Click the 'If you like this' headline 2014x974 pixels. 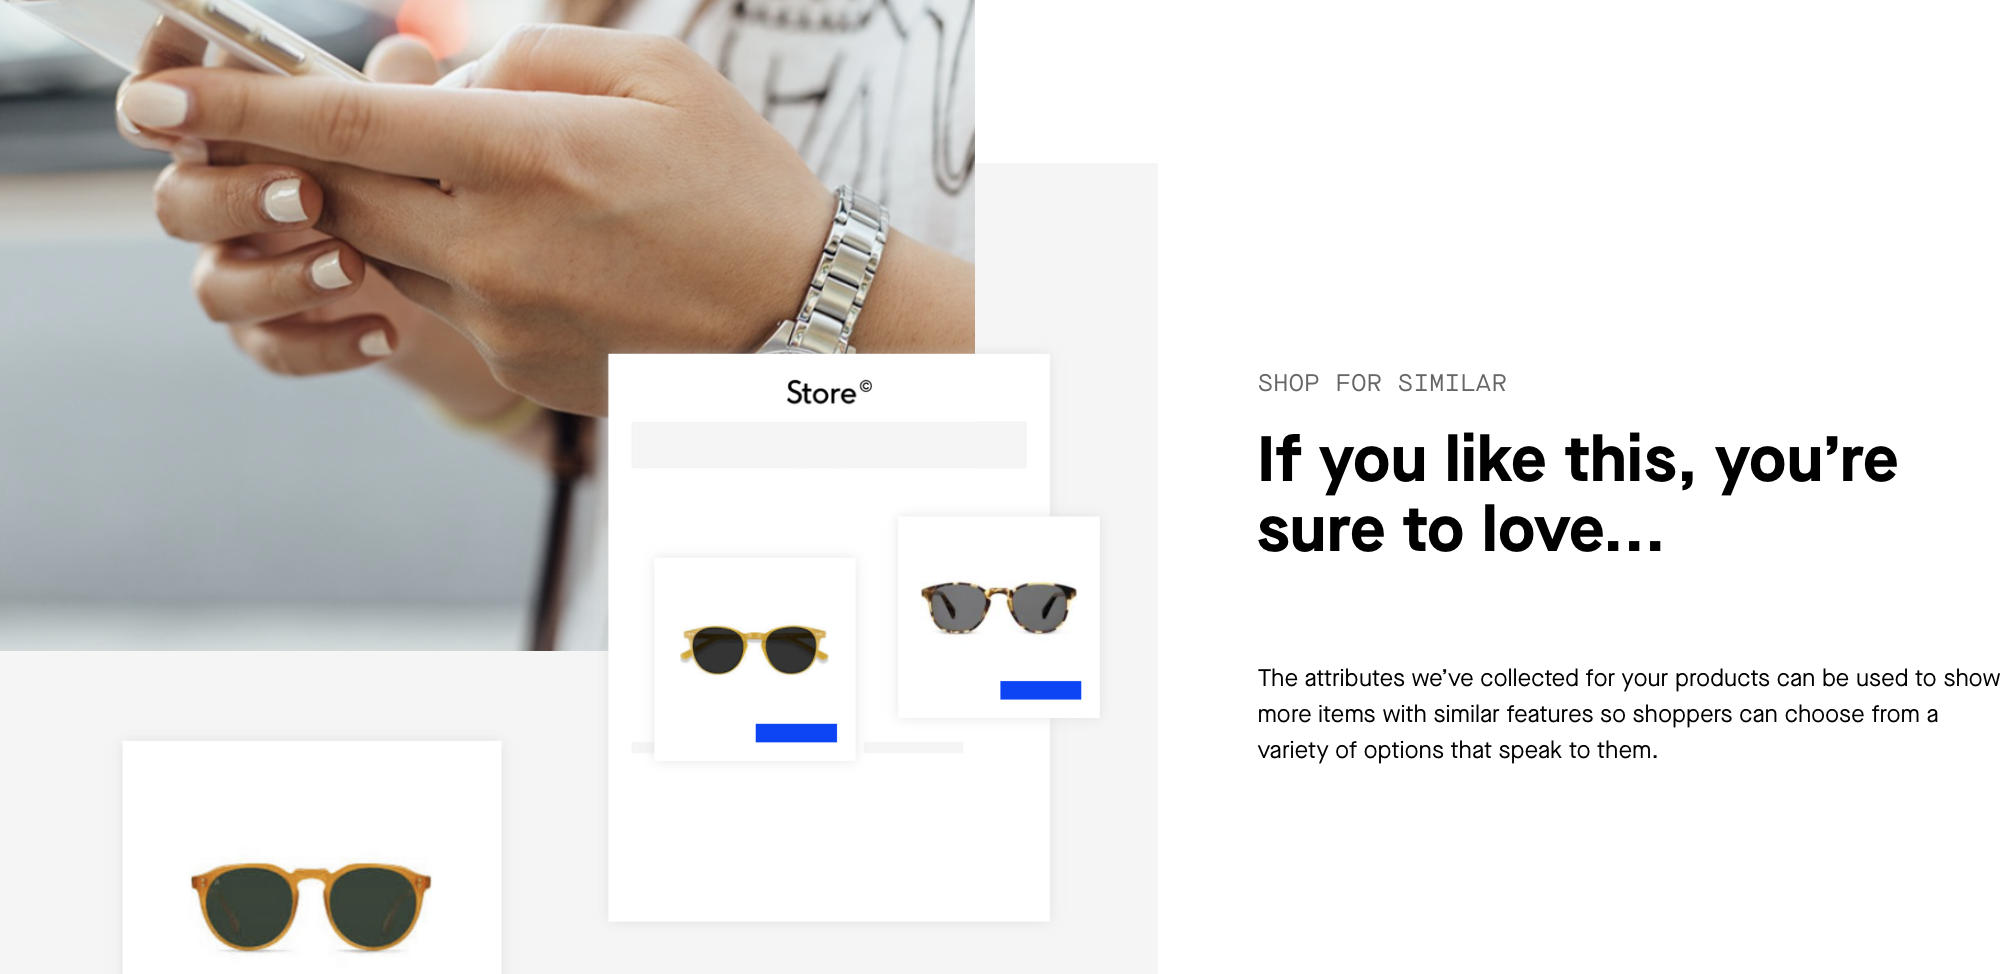click(x=1577, y=494)
